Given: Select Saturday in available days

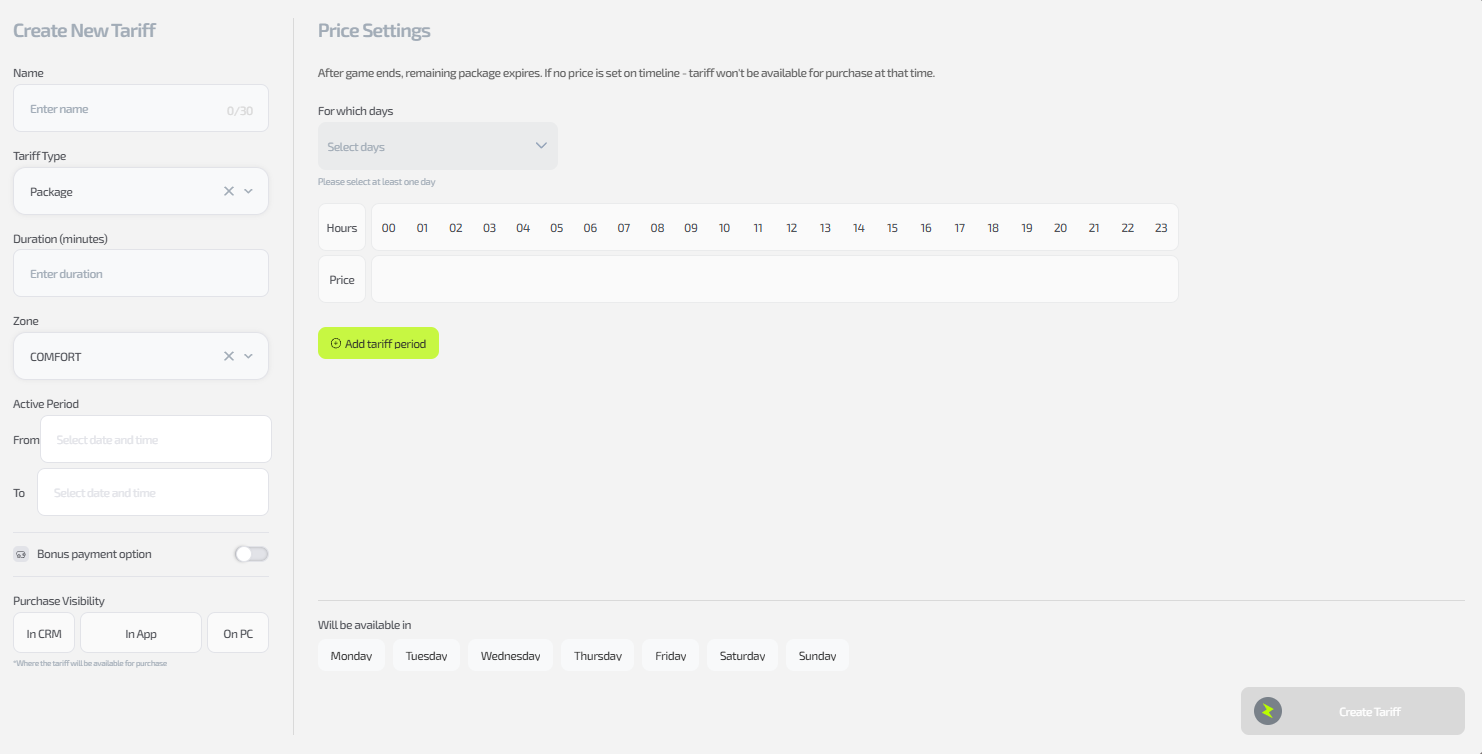Looking at the screenshot, I should pos(742,656).
